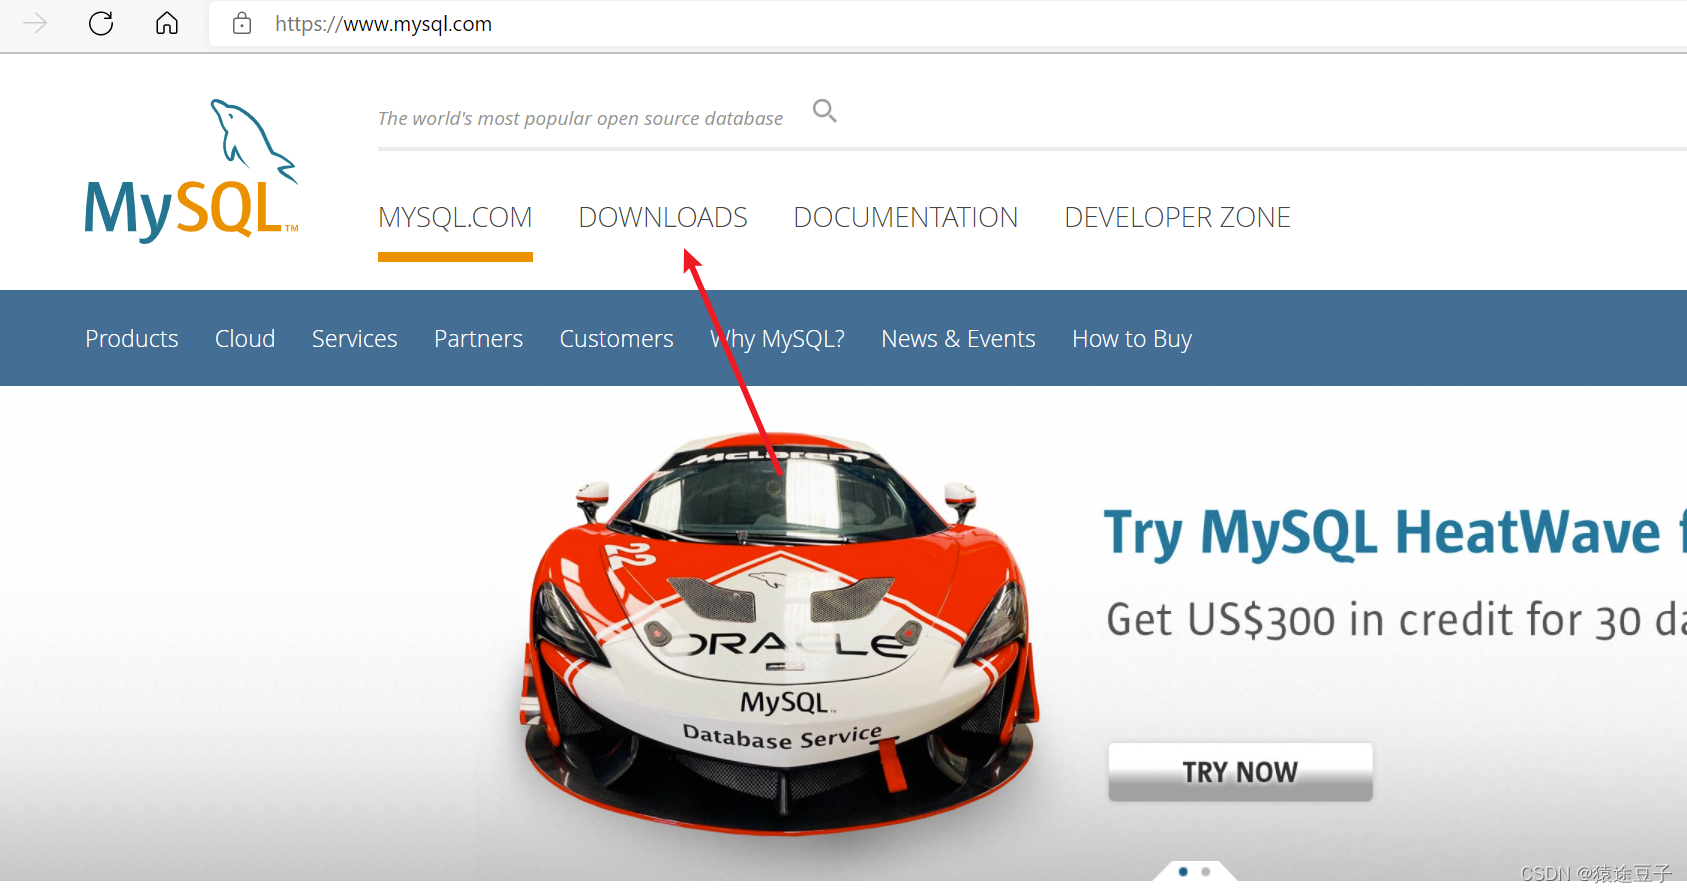Click the US$300 credit banner text
The height and width of the screenshot is (893, 1687).
(x=1396, y=620)
